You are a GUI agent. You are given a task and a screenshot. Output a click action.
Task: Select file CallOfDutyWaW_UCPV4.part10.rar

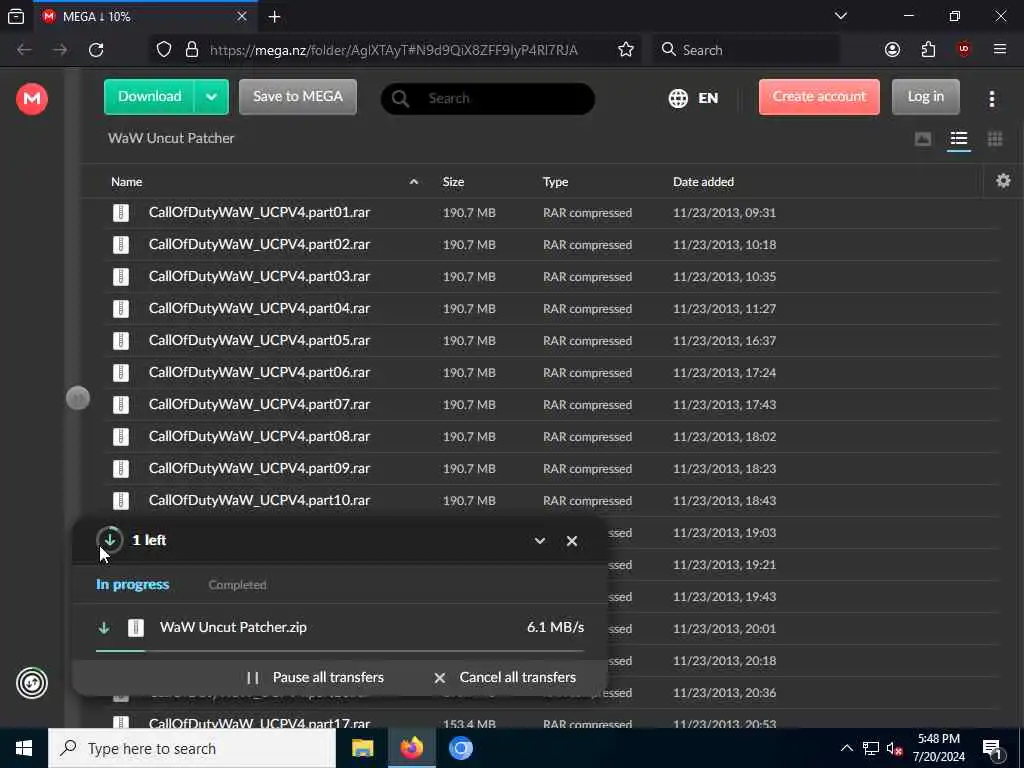(551, 501)
